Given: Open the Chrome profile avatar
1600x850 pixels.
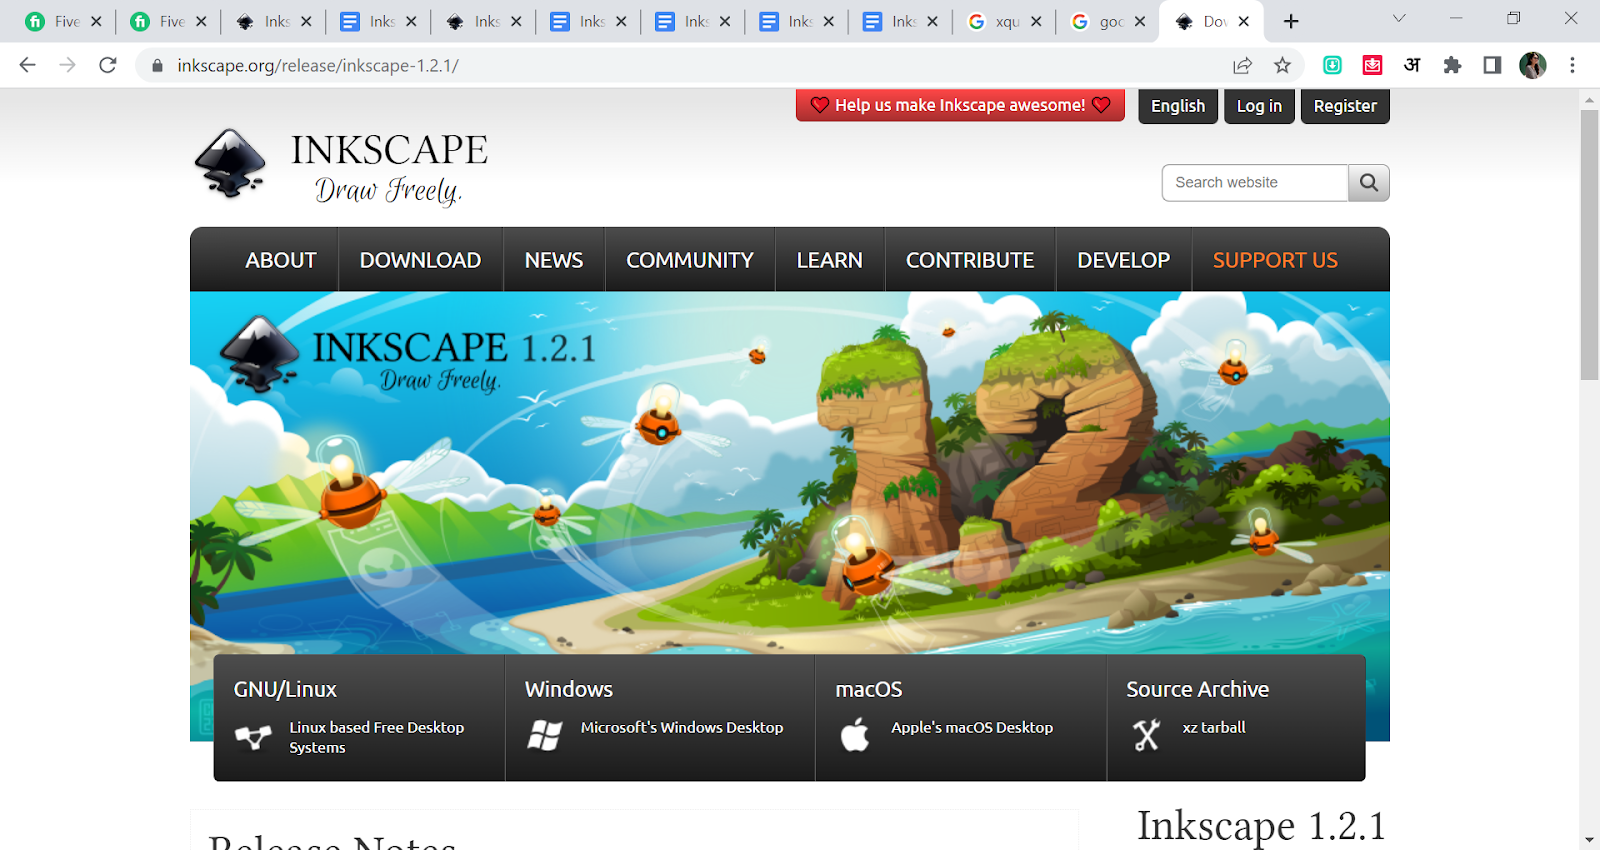Looking at the screenshot, I should (1532, 65).
